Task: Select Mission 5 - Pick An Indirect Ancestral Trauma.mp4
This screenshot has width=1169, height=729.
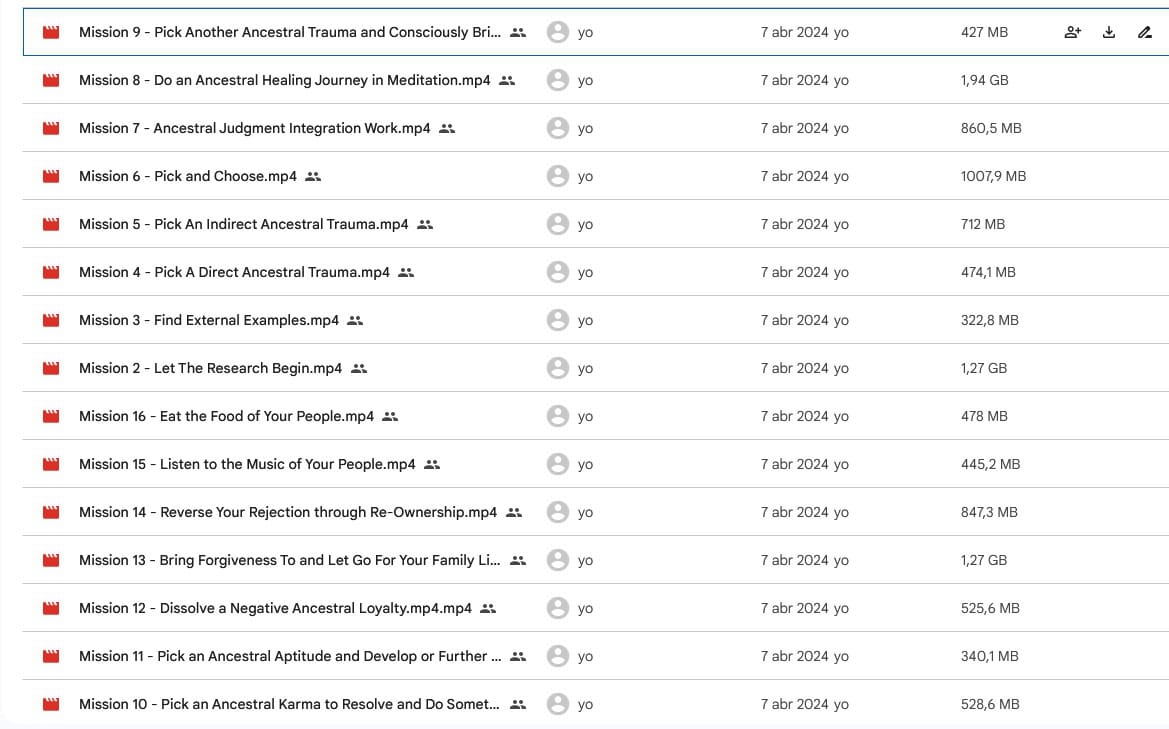Action: click(243, 224)
